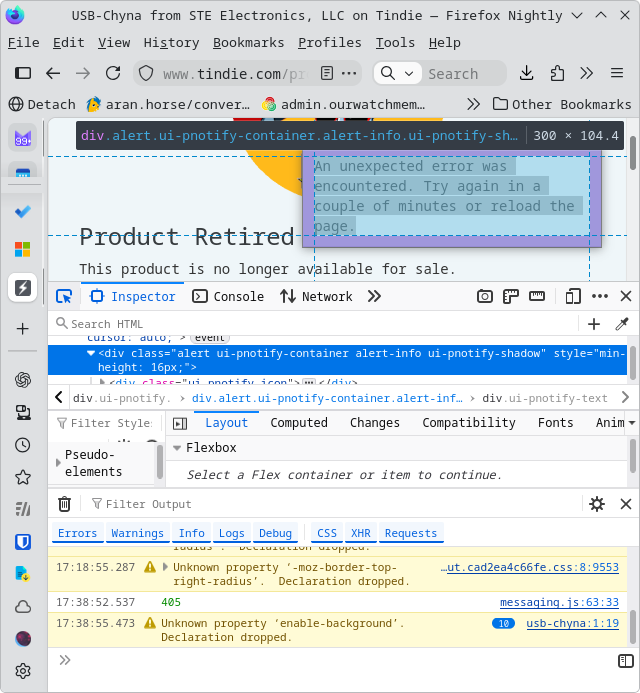The height and width of the screenshot is (693, 640).
Task: Collapse the div.alert ui-pnotify-container node
Action: pos(91,354)
